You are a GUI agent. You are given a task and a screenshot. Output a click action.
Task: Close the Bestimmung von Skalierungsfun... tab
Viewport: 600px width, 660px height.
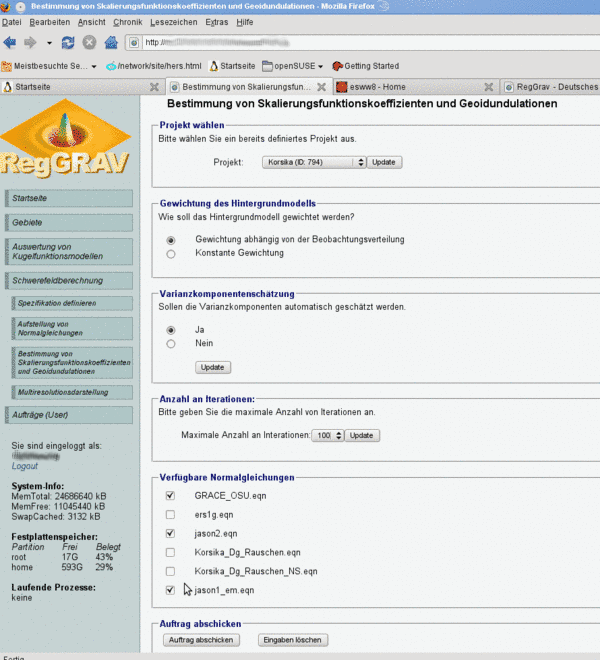click(321, 87)
